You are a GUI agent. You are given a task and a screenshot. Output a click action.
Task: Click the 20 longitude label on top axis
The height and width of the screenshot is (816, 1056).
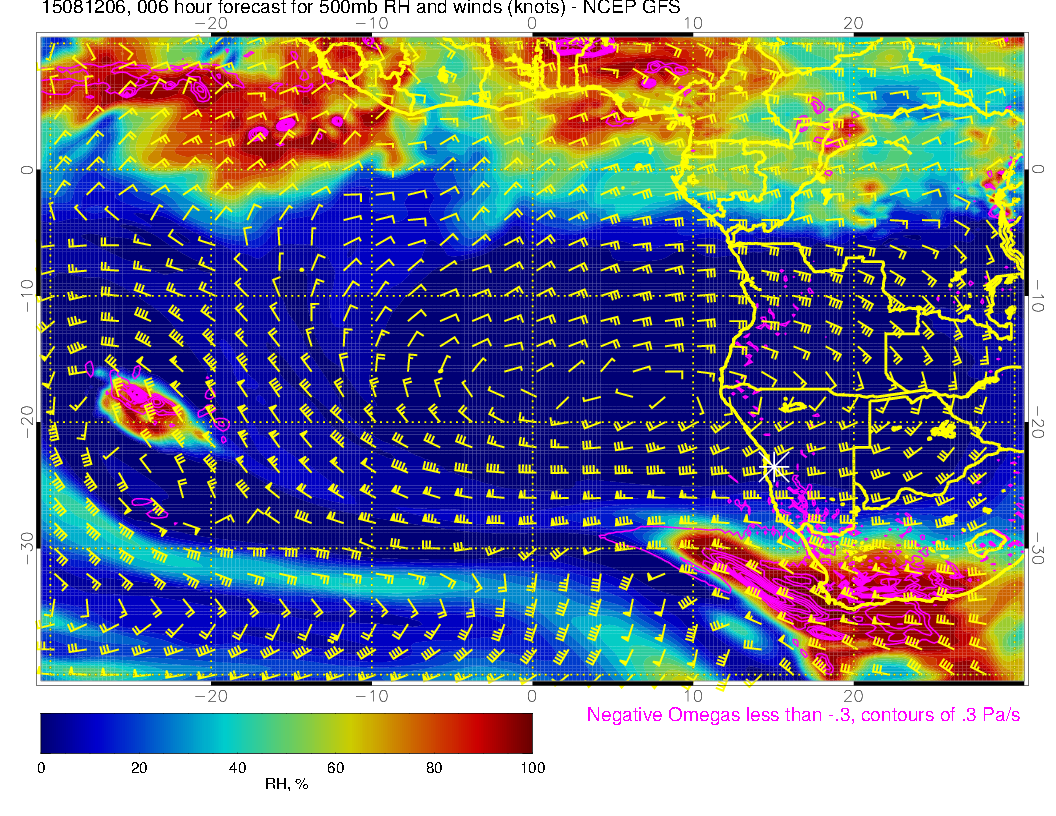pyautogui.click(x=853, y=23)
